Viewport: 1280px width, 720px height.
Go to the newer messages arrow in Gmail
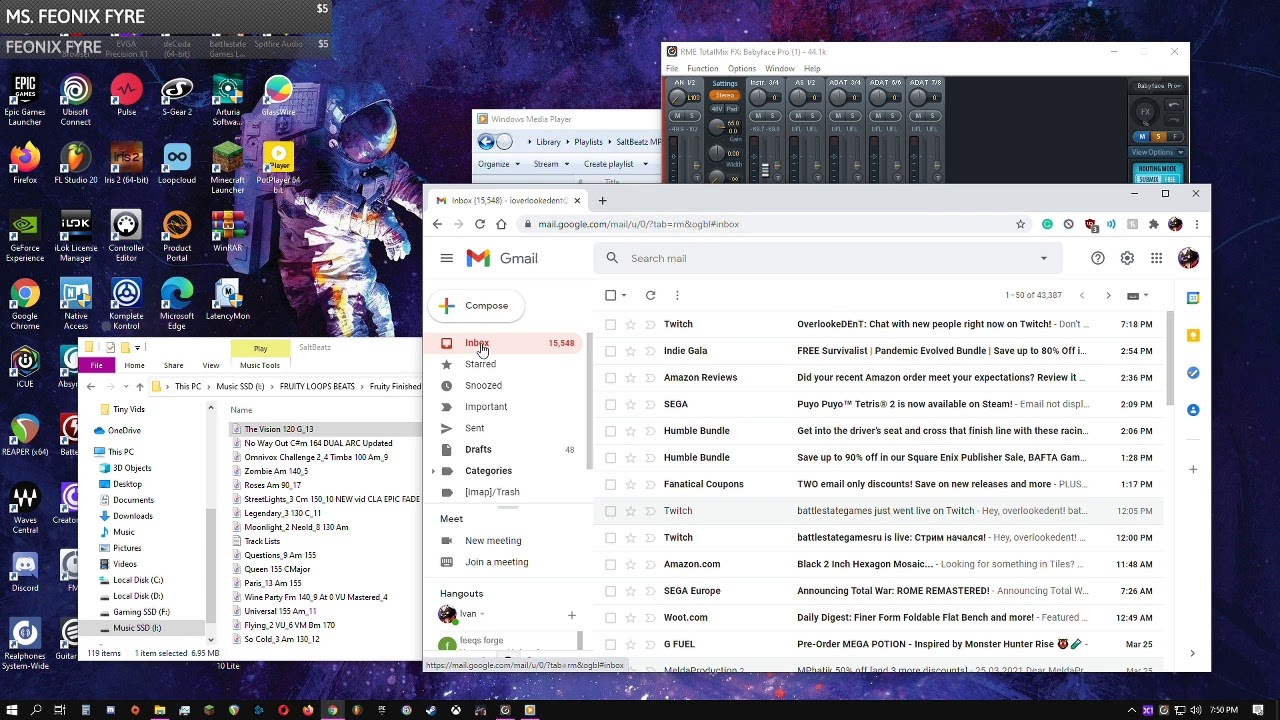click(1081, 295)
